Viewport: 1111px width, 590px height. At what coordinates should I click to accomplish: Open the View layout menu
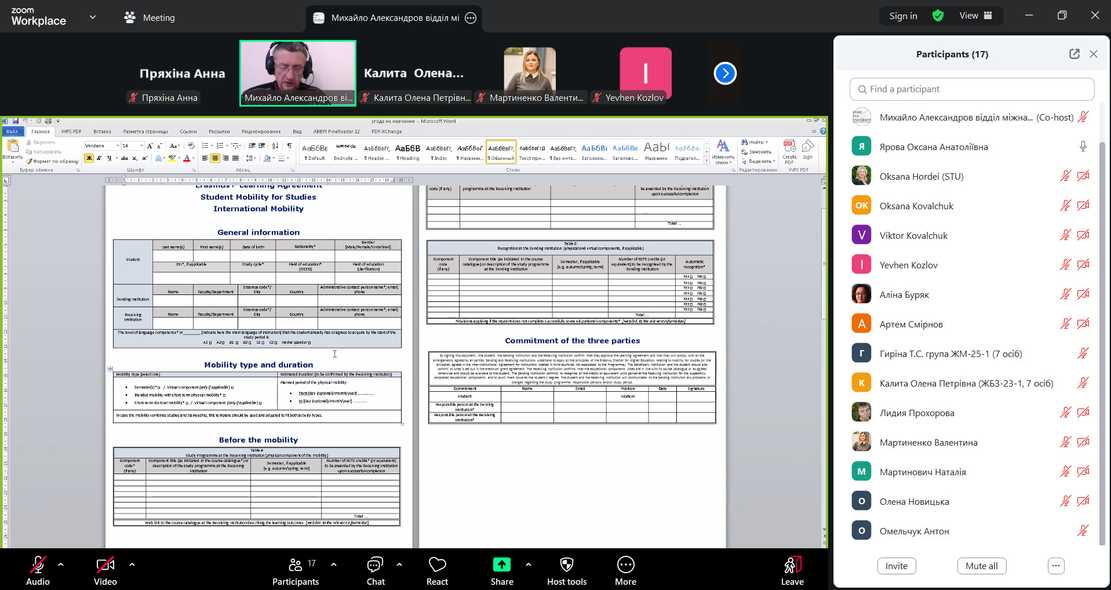coord(975,16)
